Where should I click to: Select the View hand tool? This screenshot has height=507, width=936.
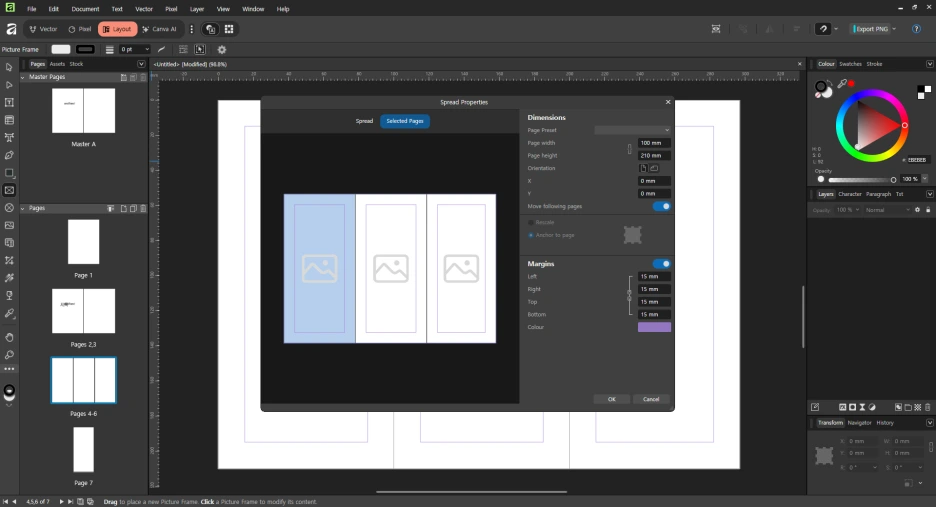9,337
